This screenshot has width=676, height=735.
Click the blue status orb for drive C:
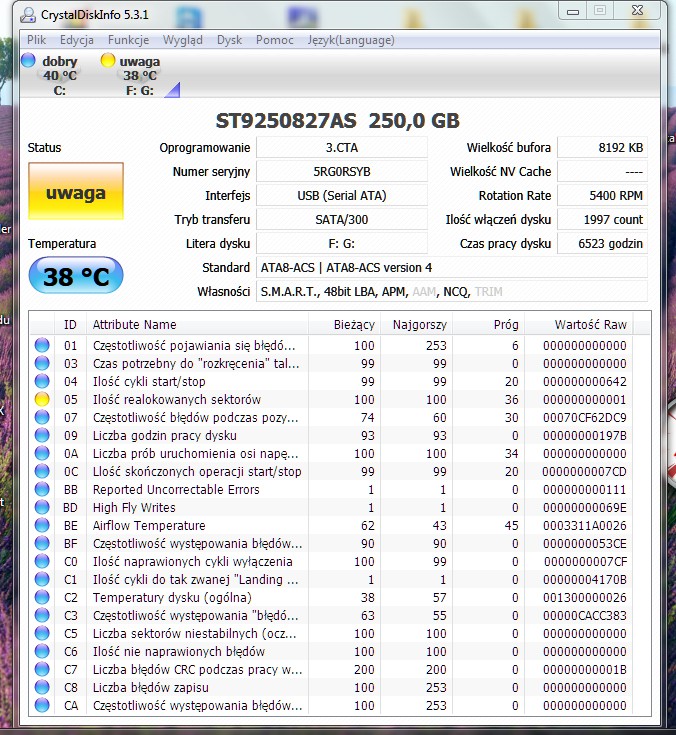(28, 60)
